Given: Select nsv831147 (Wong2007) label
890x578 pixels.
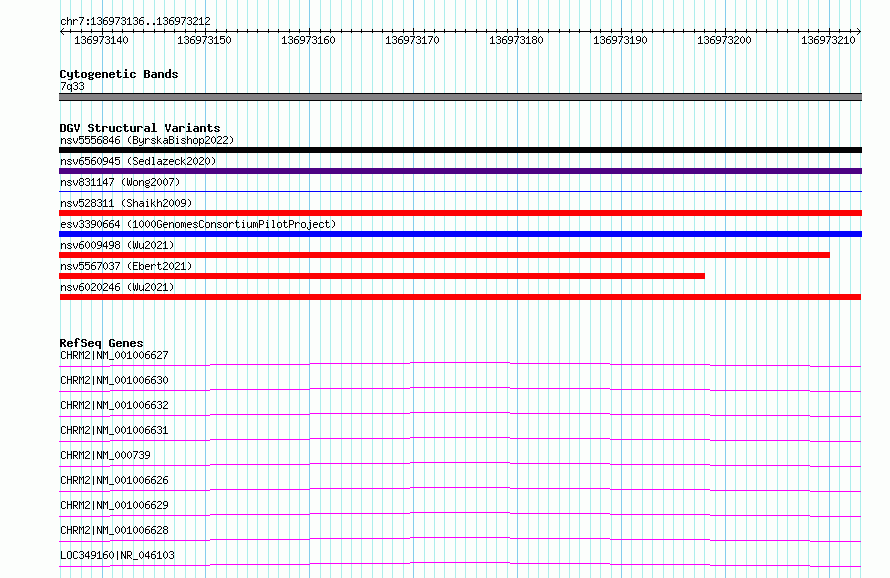Looking at the screenshot, I should coord(120,182).
